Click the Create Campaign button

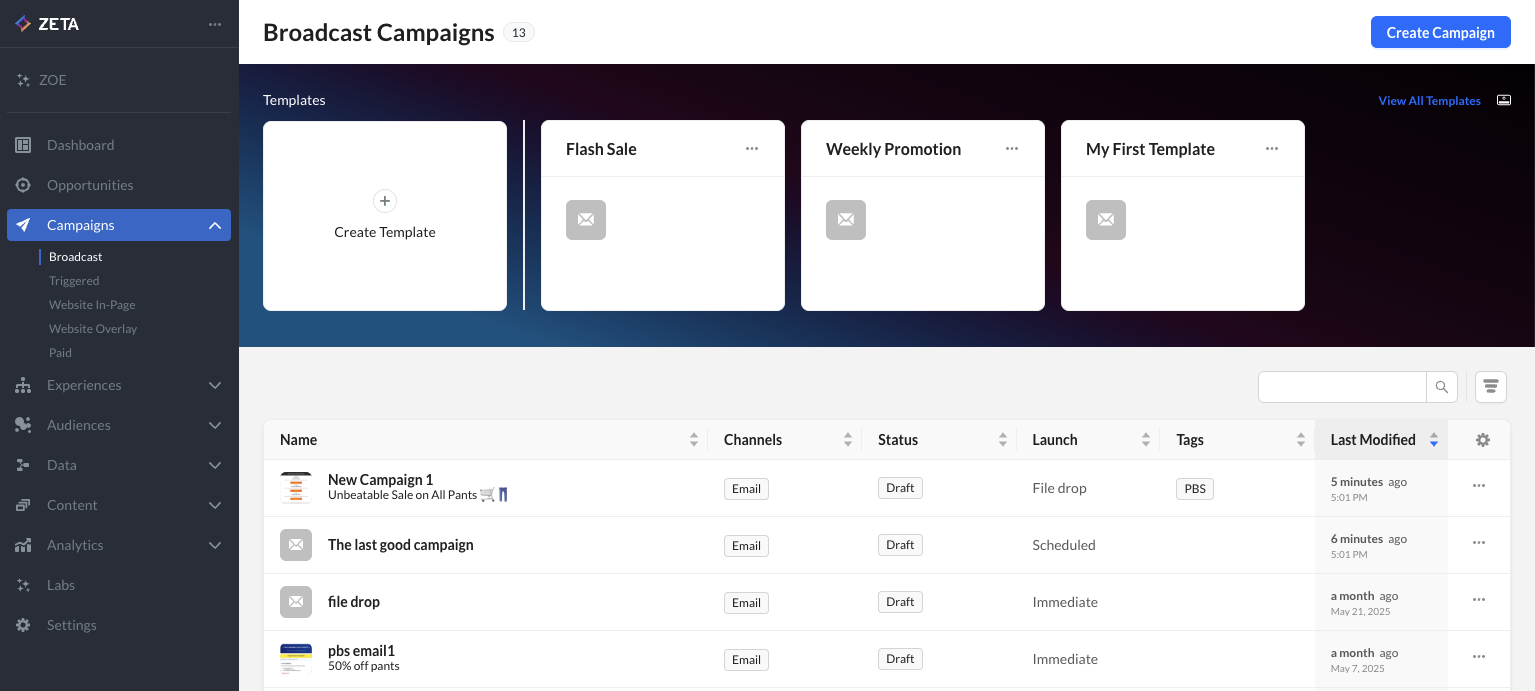pos(1440,32)
